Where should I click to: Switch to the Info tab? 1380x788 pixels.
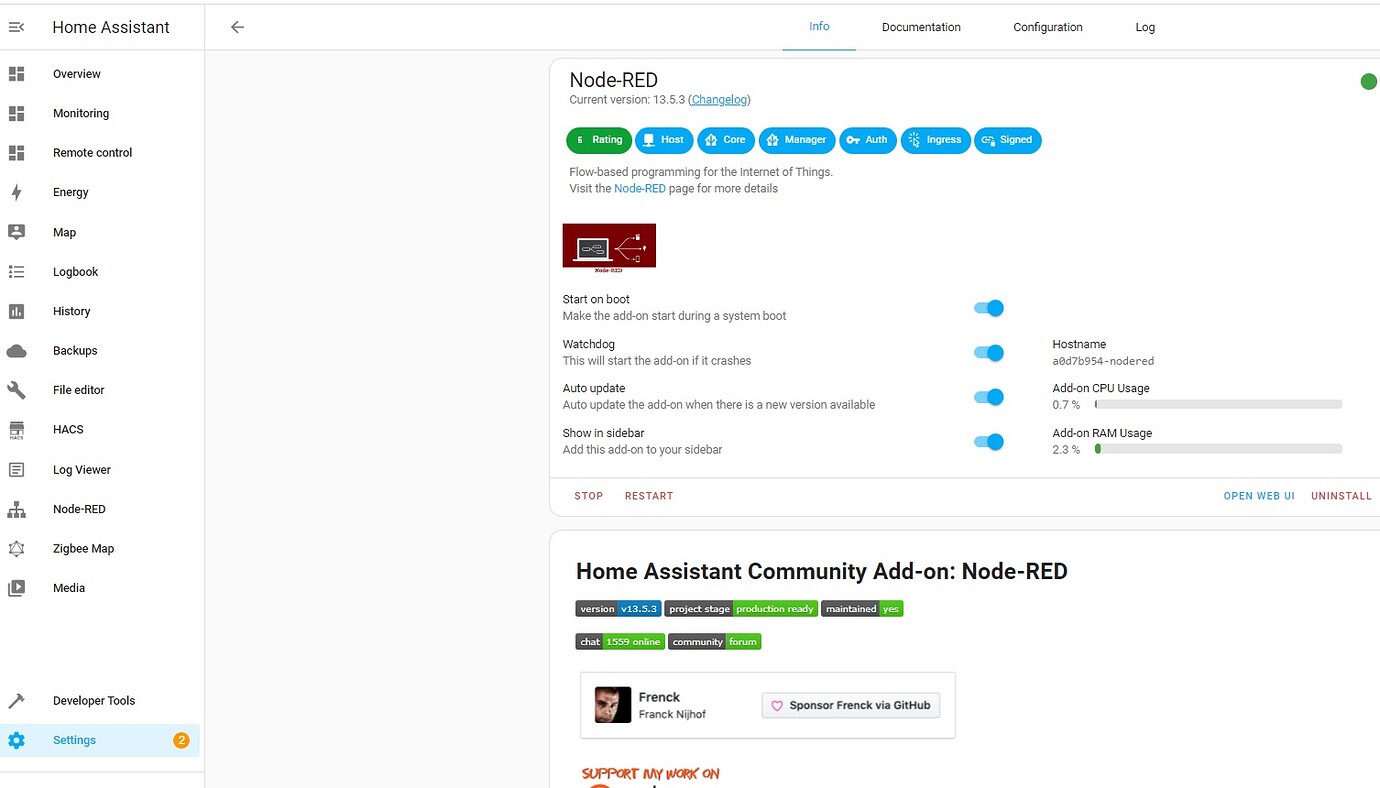point(819,27)
